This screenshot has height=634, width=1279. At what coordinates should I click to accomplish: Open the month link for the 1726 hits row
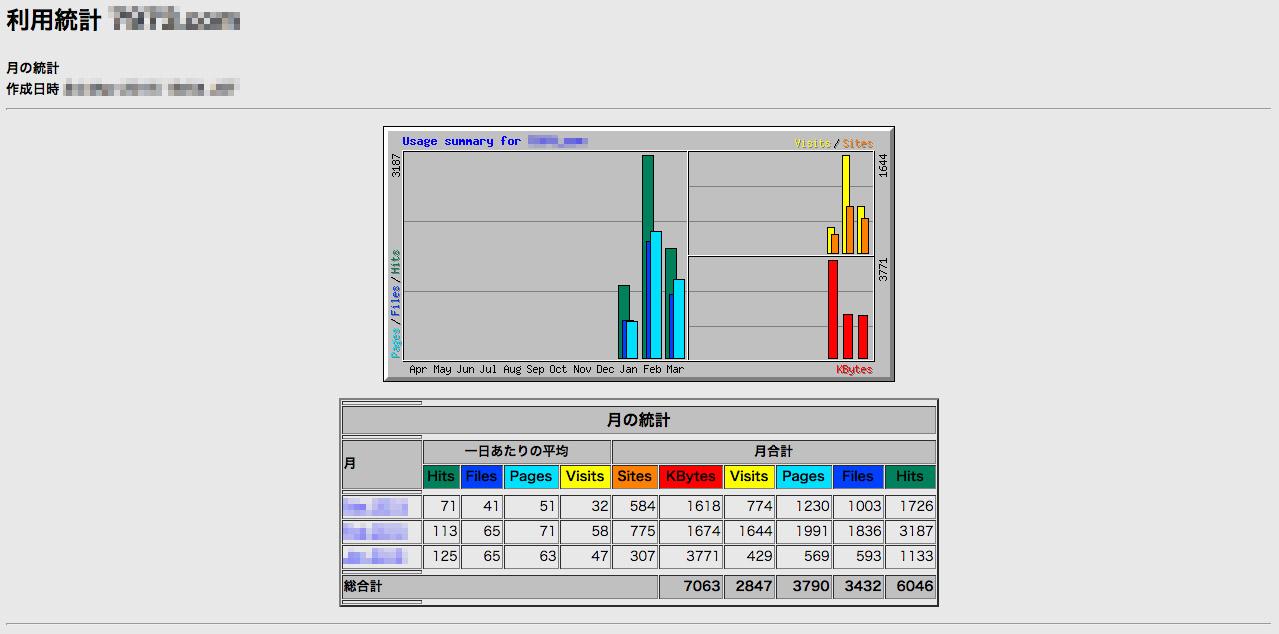375,507
